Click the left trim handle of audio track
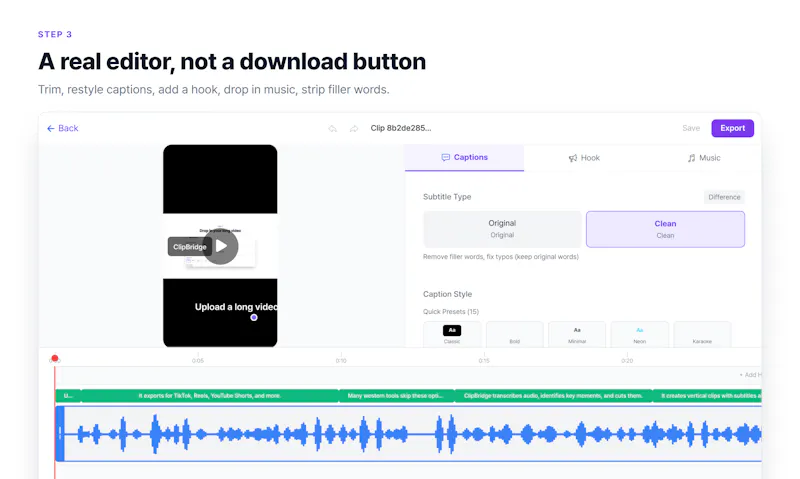800x479 pixels. click(60, 434)
